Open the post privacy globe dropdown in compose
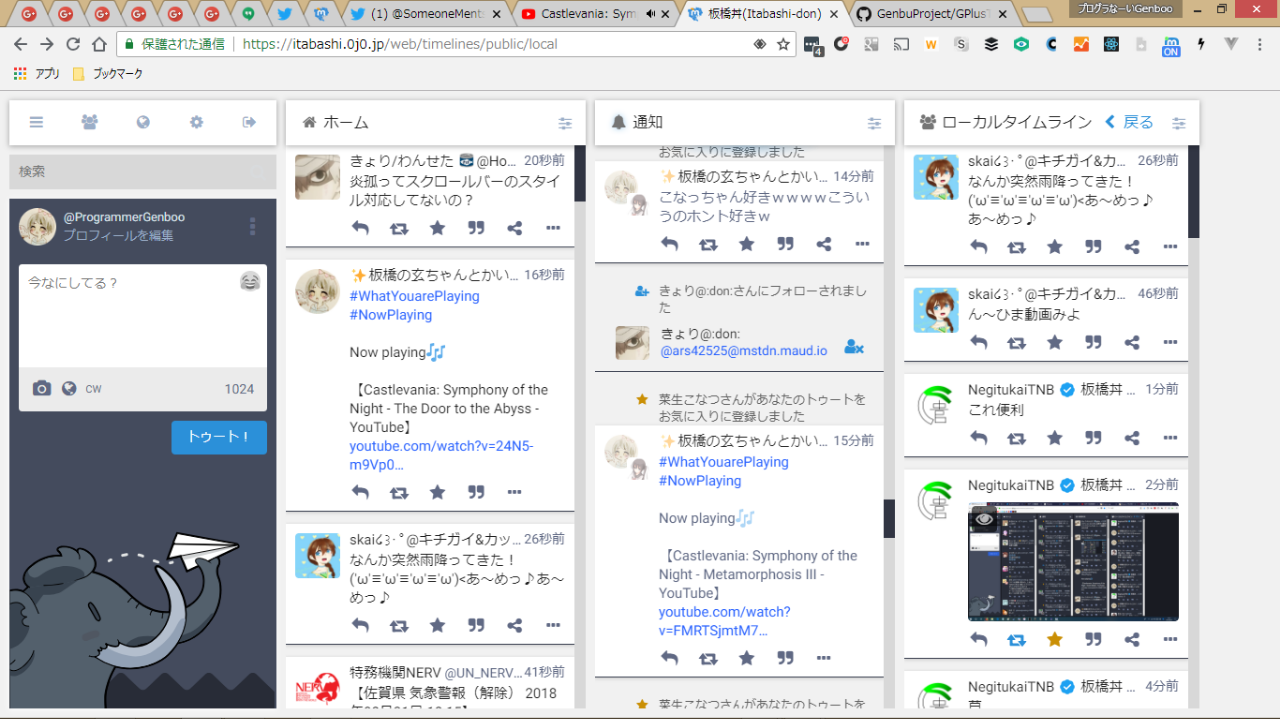The image size is (1280, 719). [69, 389]
